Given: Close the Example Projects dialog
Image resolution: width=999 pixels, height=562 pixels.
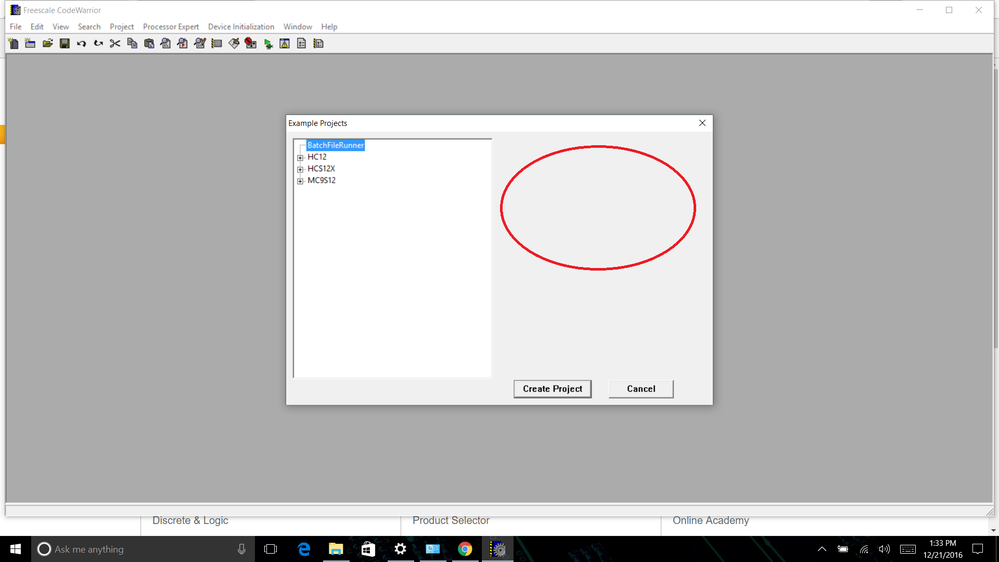Looking at the screenshot, I should pos(702,123).
